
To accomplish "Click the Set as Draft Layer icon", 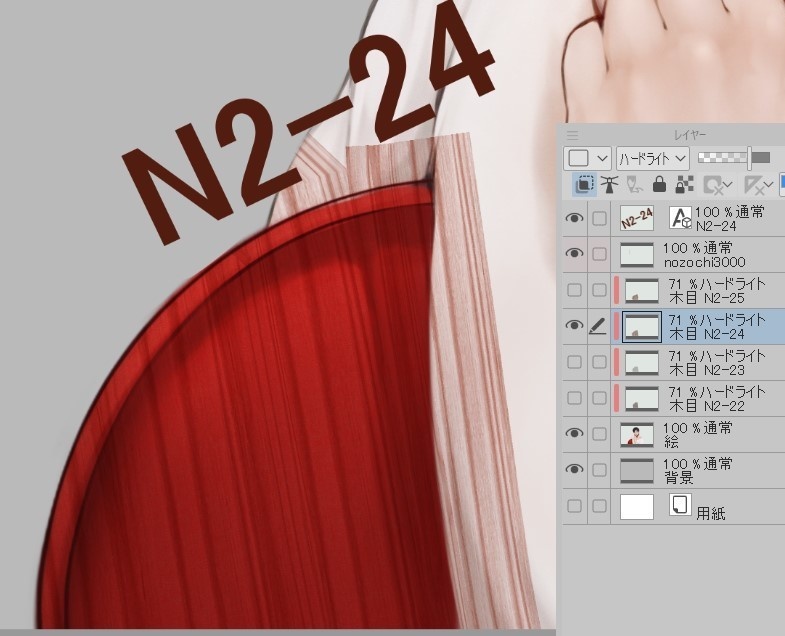I will tap(635, 185).
